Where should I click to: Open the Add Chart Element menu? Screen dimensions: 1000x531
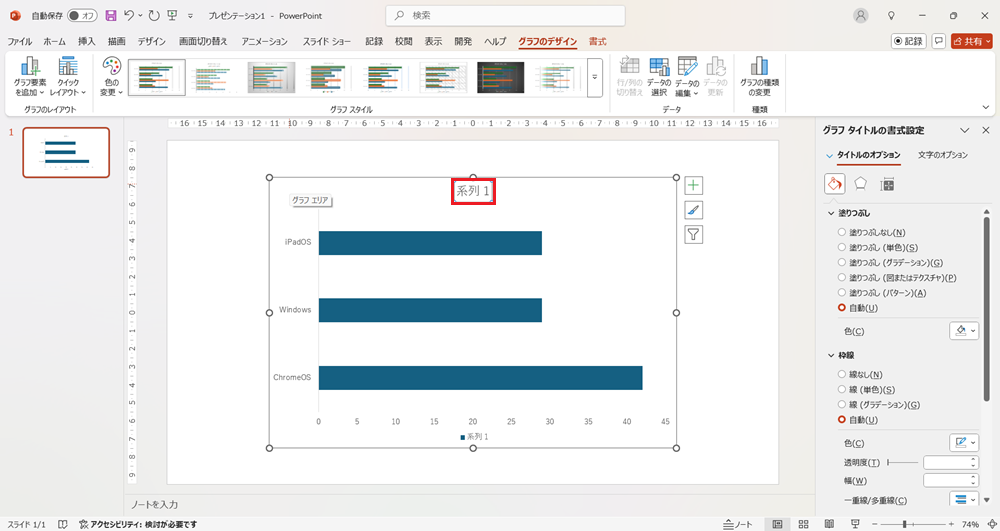30,76
